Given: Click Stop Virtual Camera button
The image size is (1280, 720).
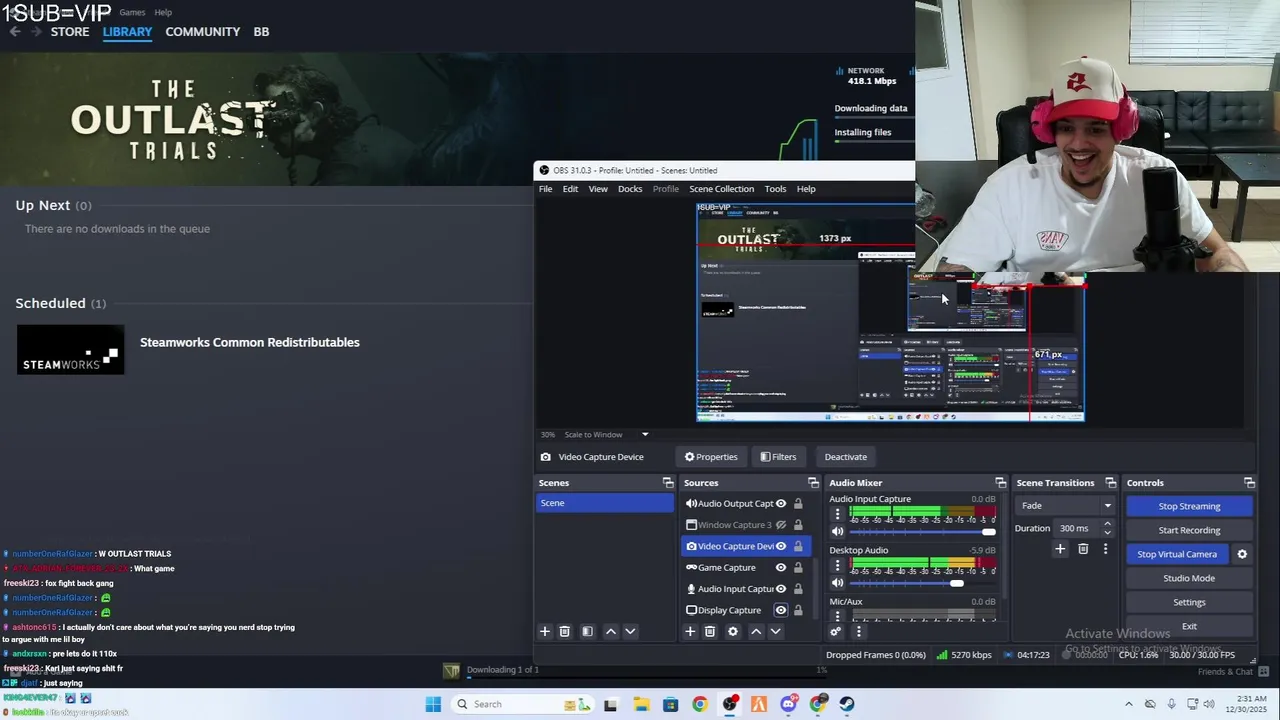Looking at the screenshot, I should pos(1177,554).
